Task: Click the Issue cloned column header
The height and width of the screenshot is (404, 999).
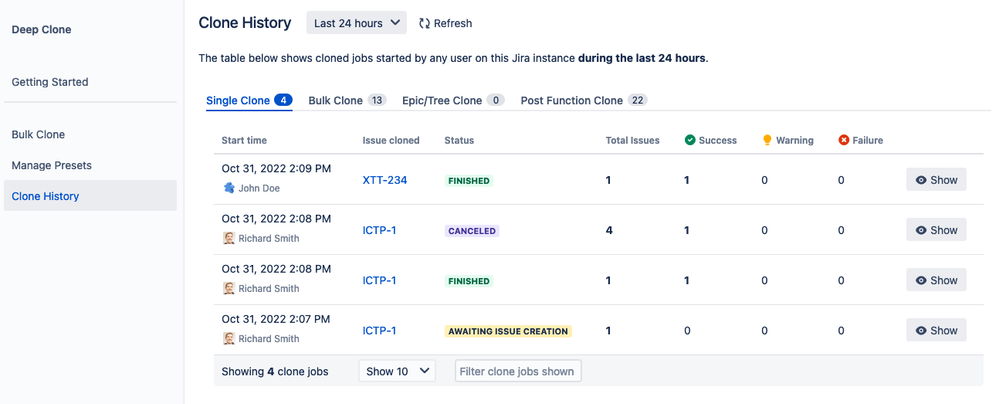Action: click(391, 140)
